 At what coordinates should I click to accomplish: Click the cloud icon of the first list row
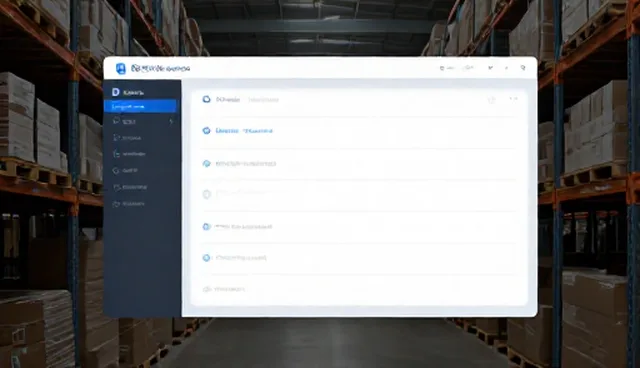pyautogui.click(x=207, y=99)
